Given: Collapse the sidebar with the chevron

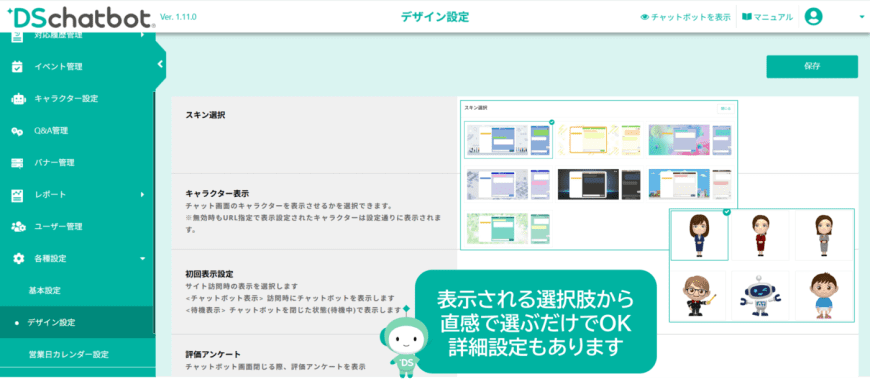Looking at the screenshot, I should [160, 64].
